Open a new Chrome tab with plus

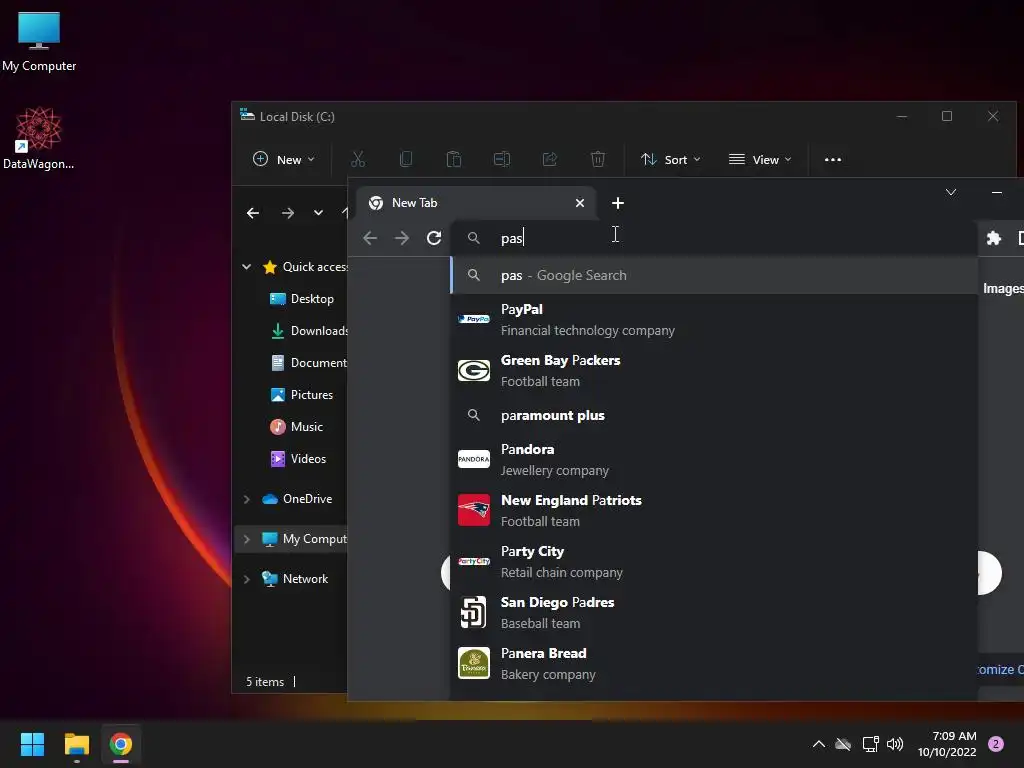[617, 203]
